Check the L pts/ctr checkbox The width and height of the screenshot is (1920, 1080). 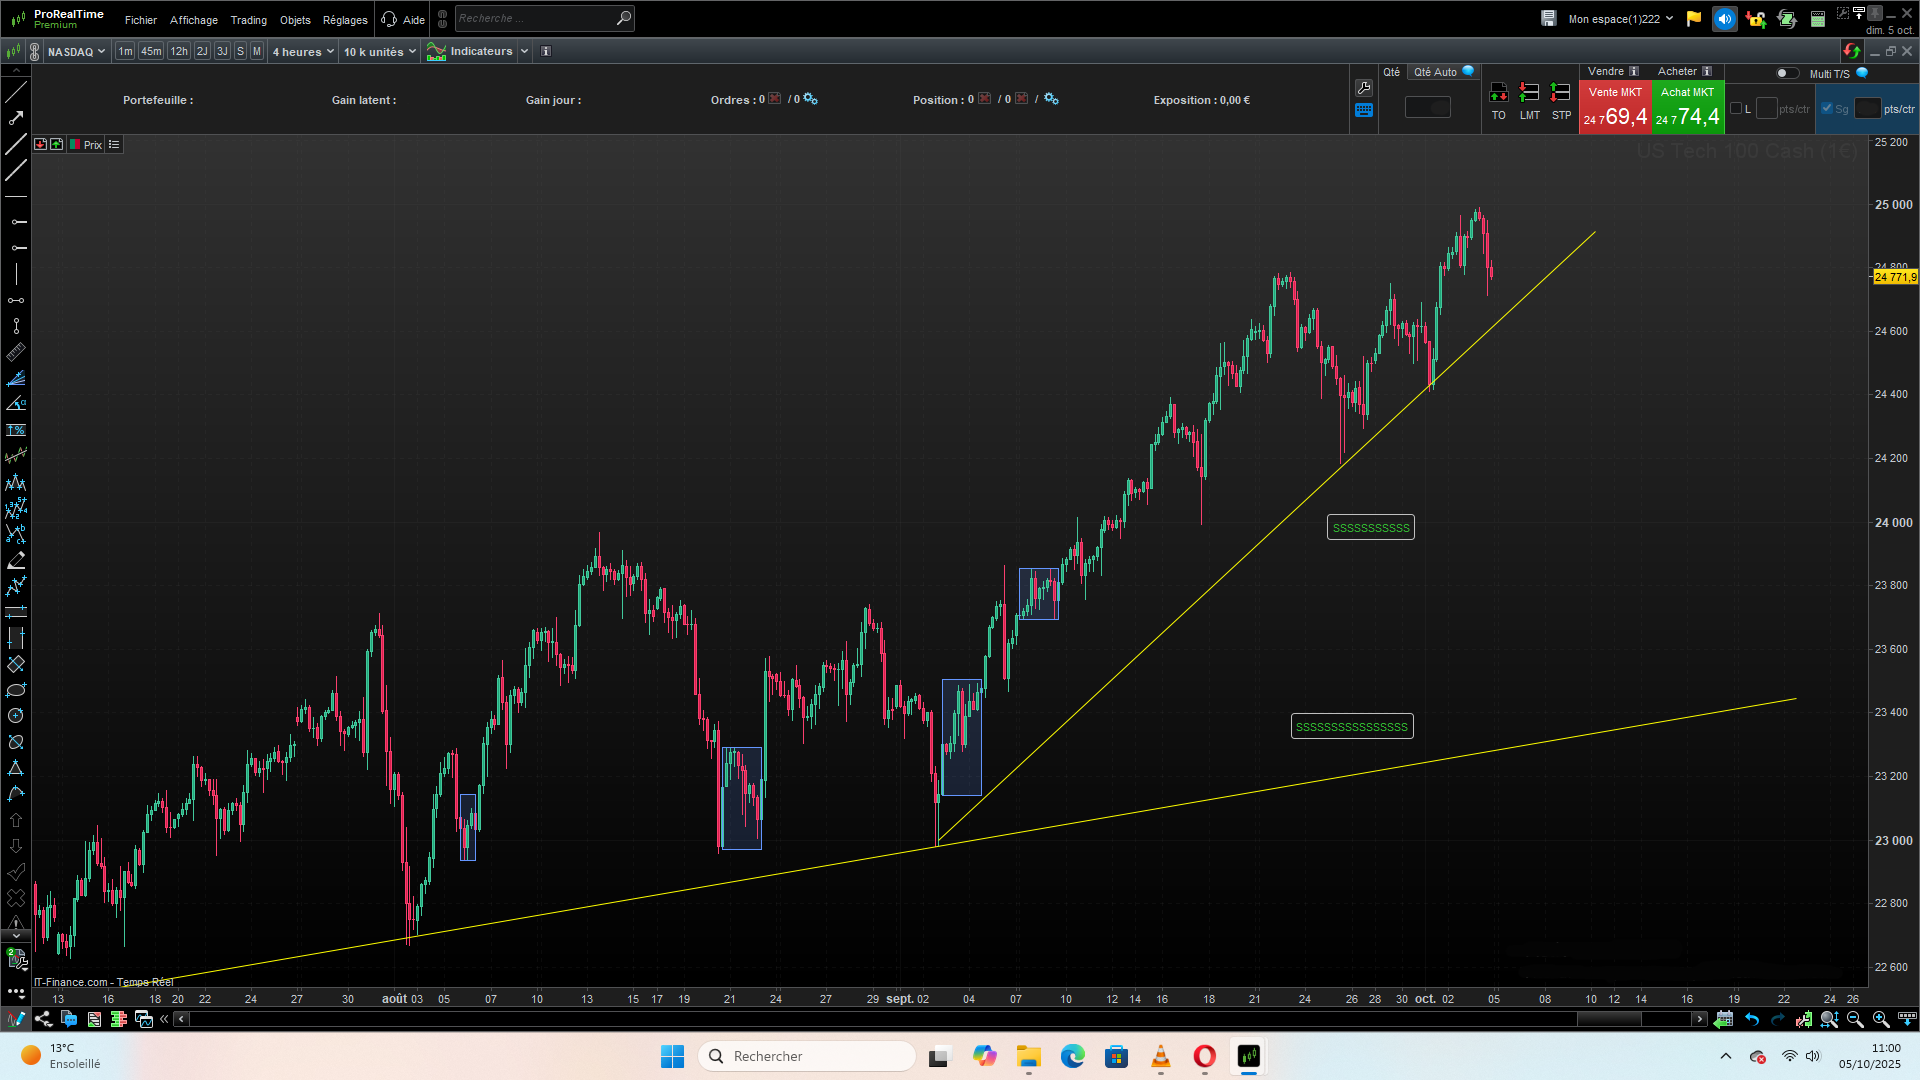[1736, 108]
